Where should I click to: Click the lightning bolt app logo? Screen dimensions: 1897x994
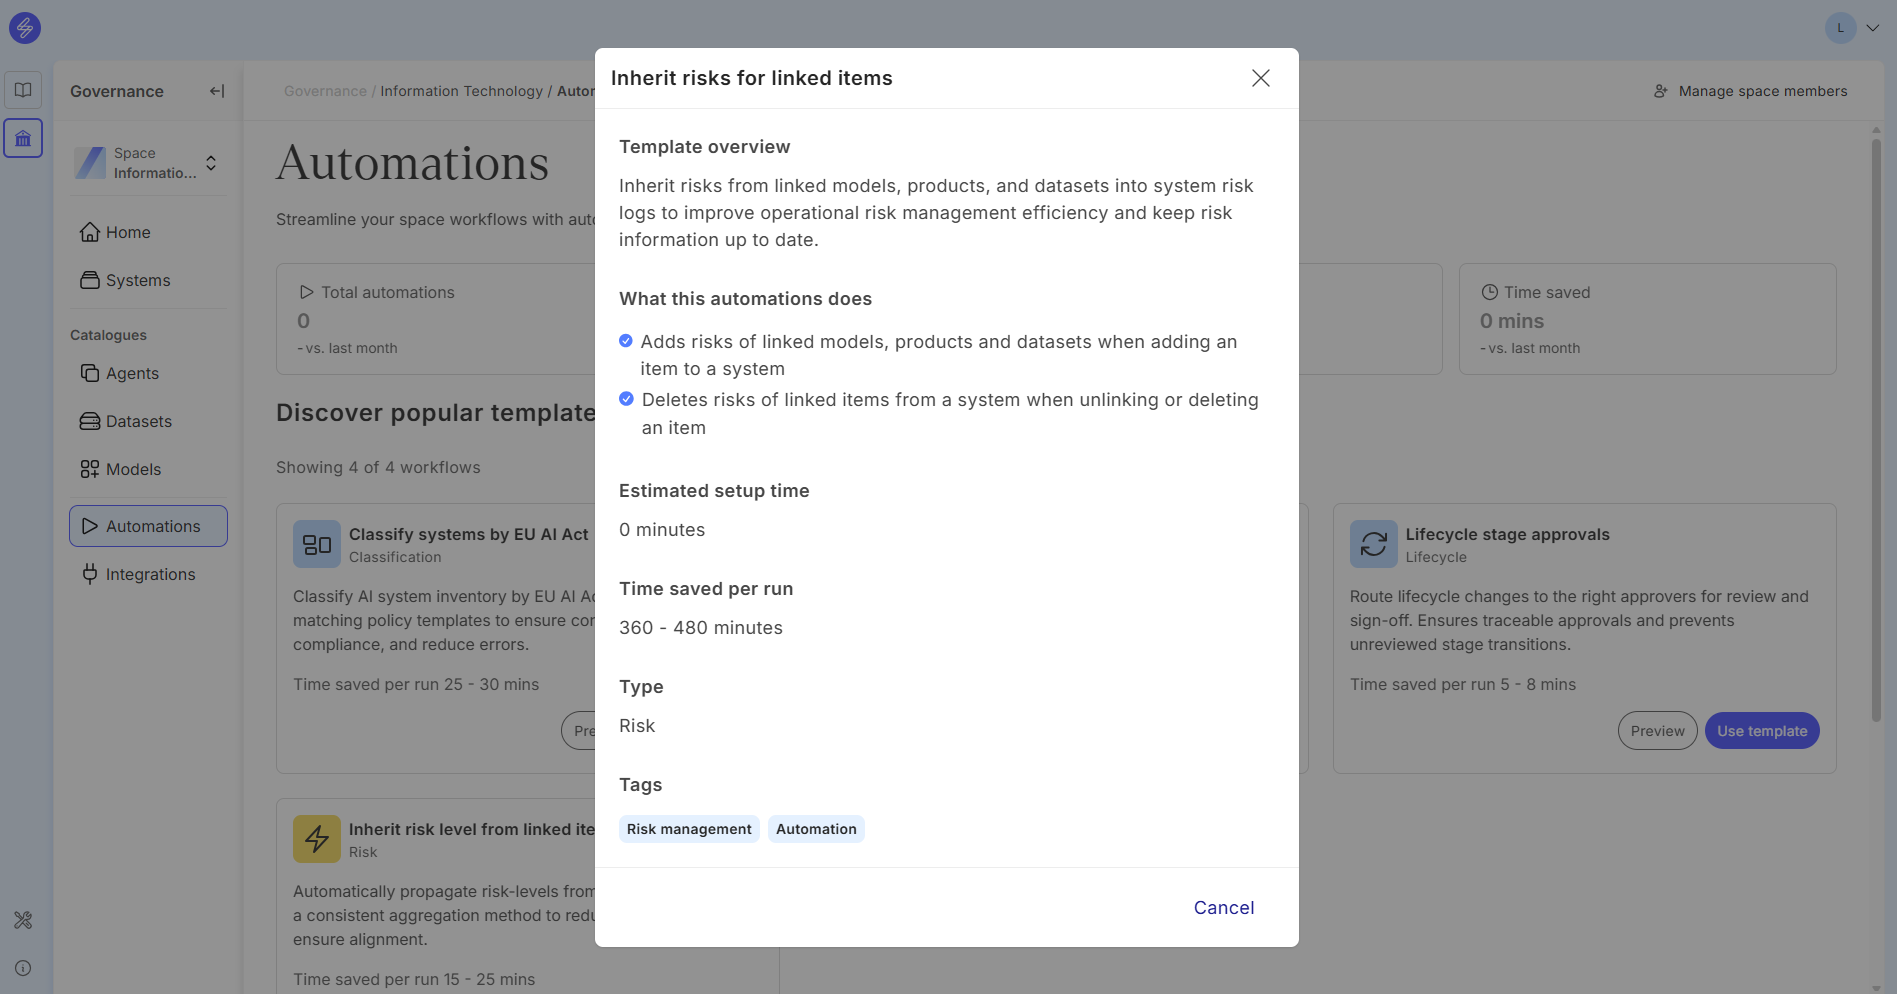(x=25, y=28)
